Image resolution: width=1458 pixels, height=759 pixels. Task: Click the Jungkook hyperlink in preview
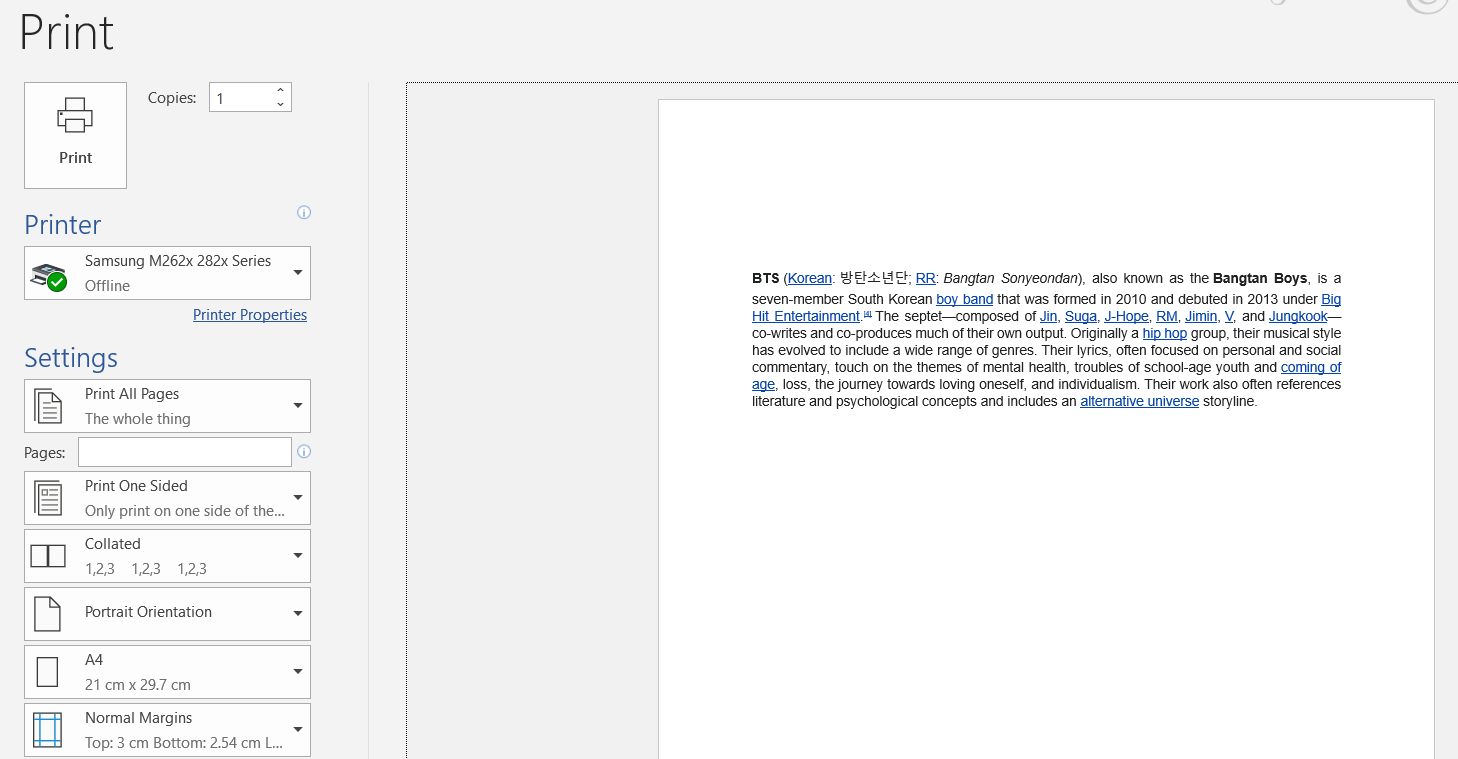click(1298, 316)
